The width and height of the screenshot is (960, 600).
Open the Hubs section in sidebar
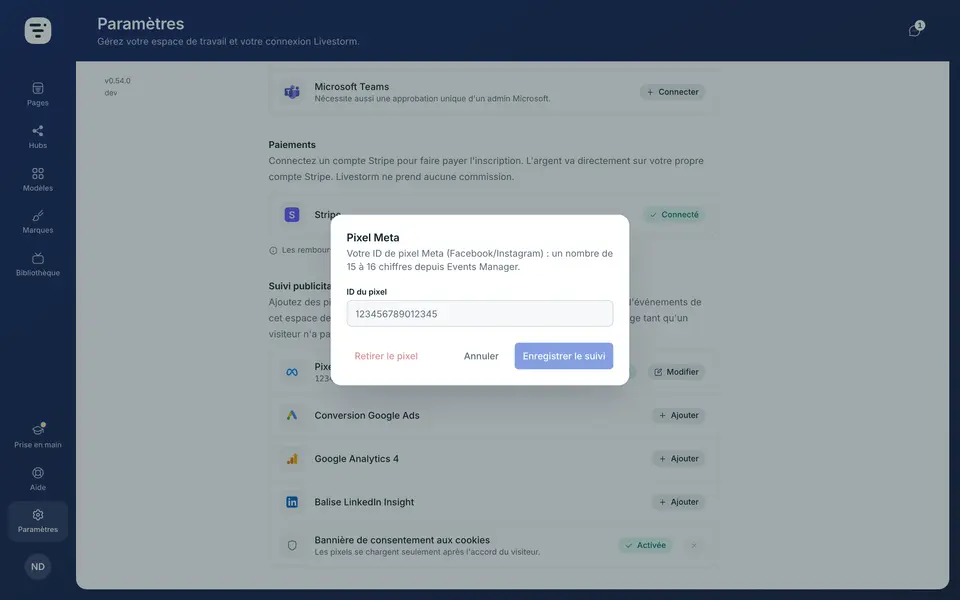tap(37, 137)
